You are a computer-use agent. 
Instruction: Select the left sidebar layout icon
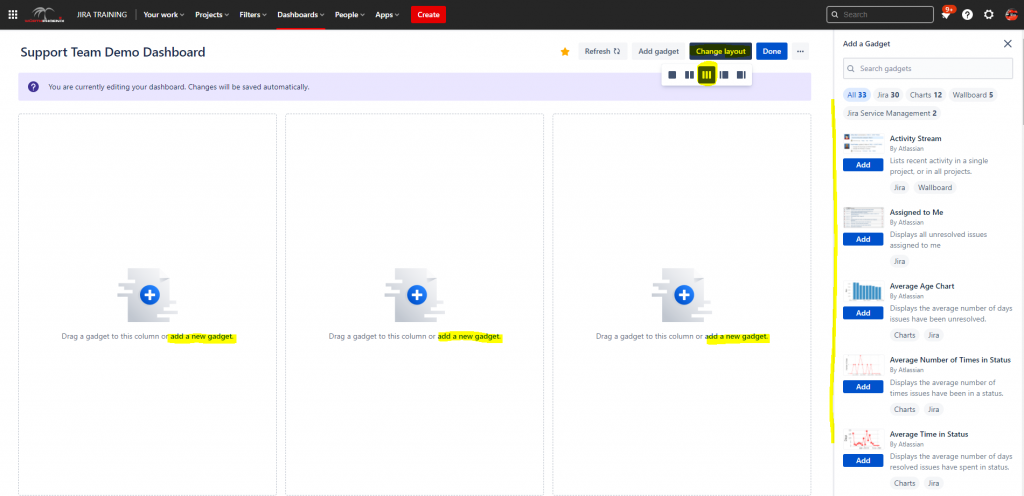coord(724,75)
